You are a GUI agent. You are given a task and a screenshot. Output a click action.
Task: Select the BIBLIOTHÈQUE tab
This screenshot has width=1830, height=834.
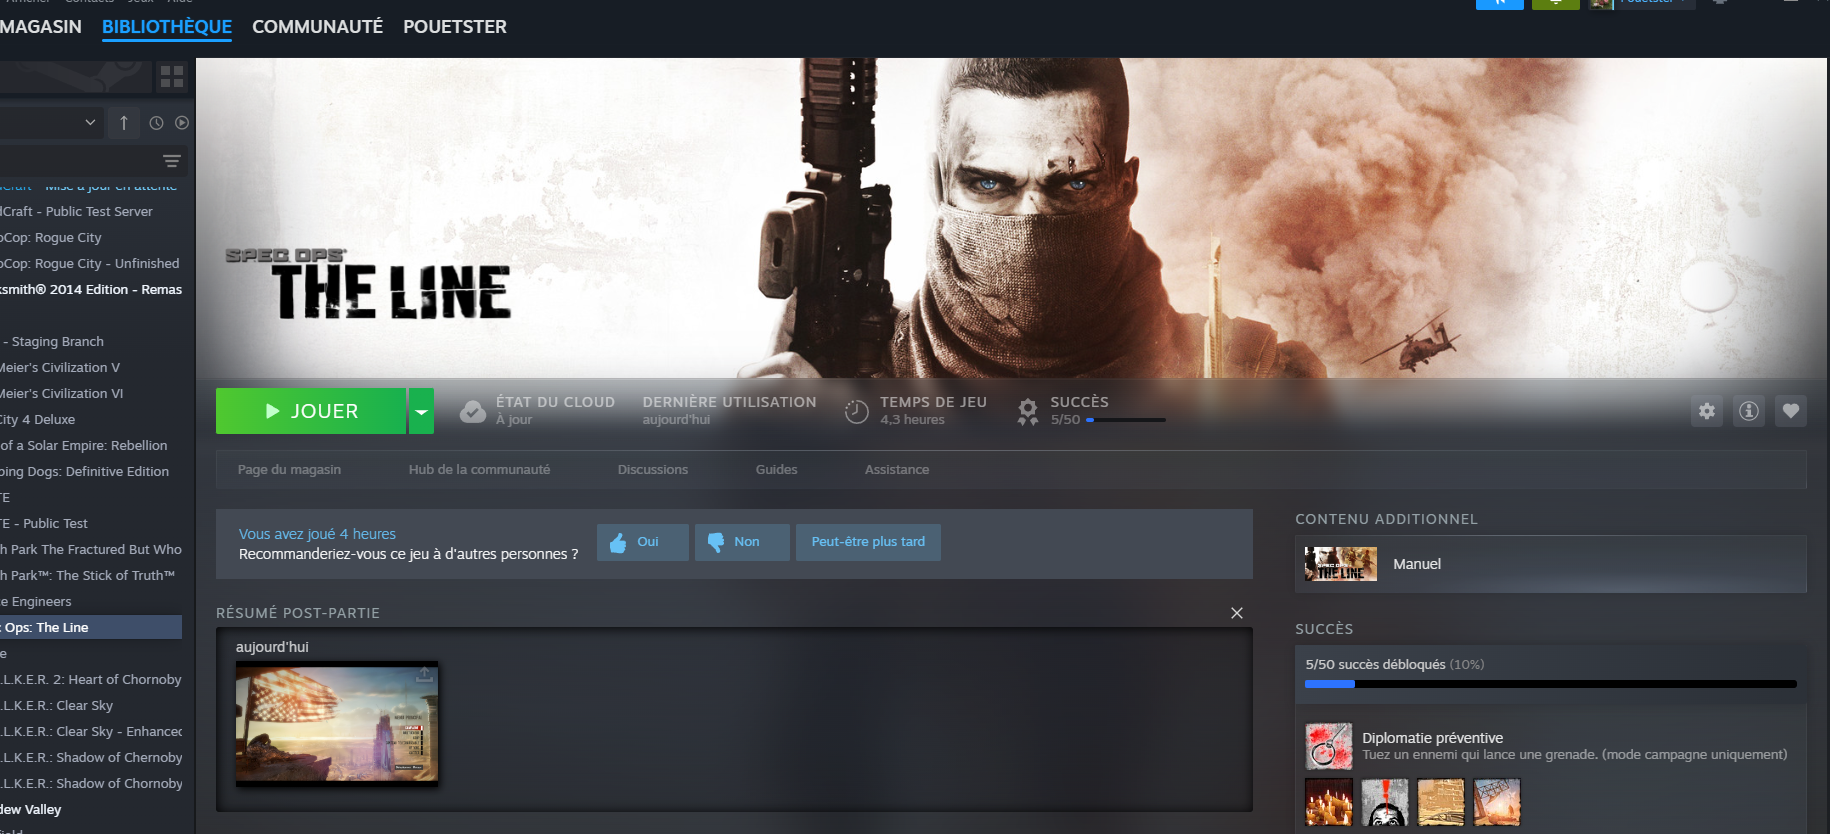[167, 27]
